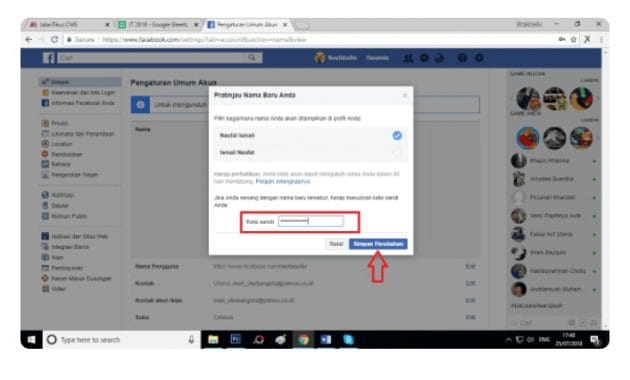This screenshot has height=380, width=630.
Task: Open the account menu dropdown arrow
Action: pos(479,58)
